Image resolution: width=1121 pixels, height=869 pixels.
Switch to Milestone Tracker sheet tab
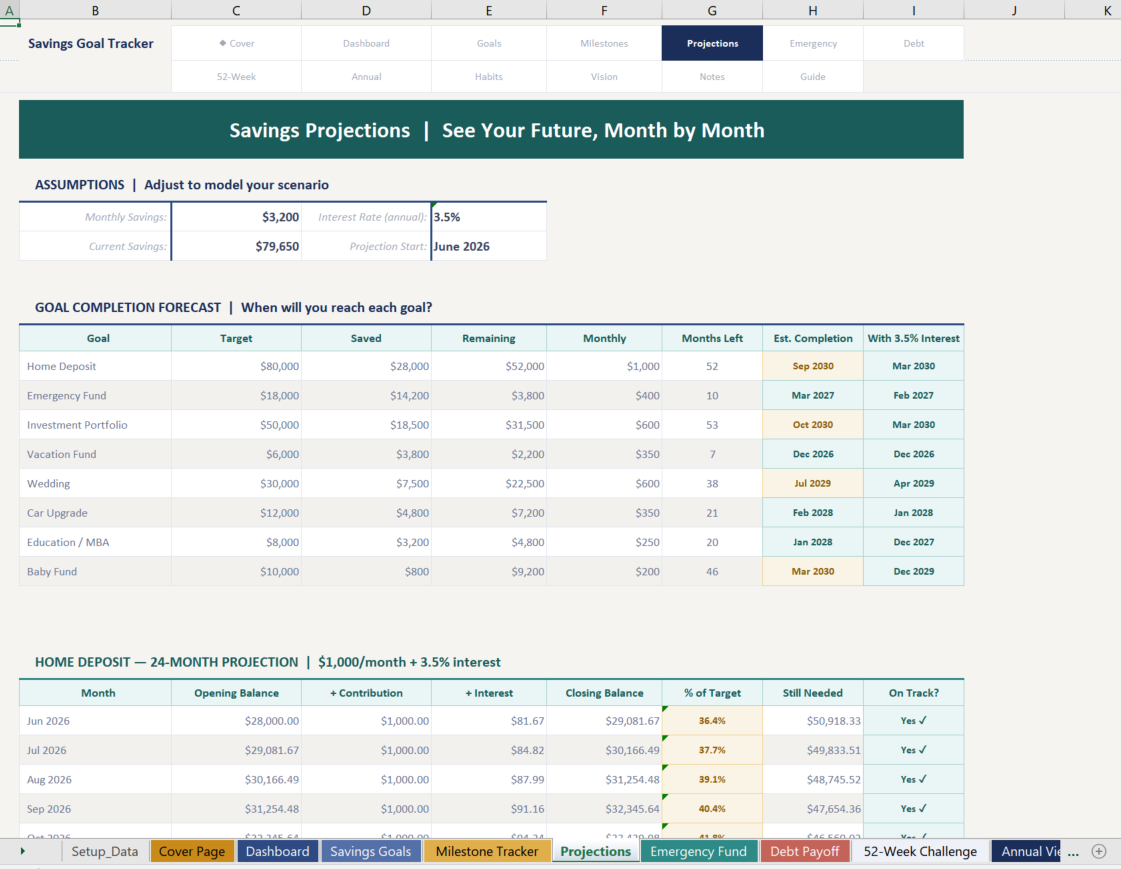pyautogui.click(x=487, y=851)
